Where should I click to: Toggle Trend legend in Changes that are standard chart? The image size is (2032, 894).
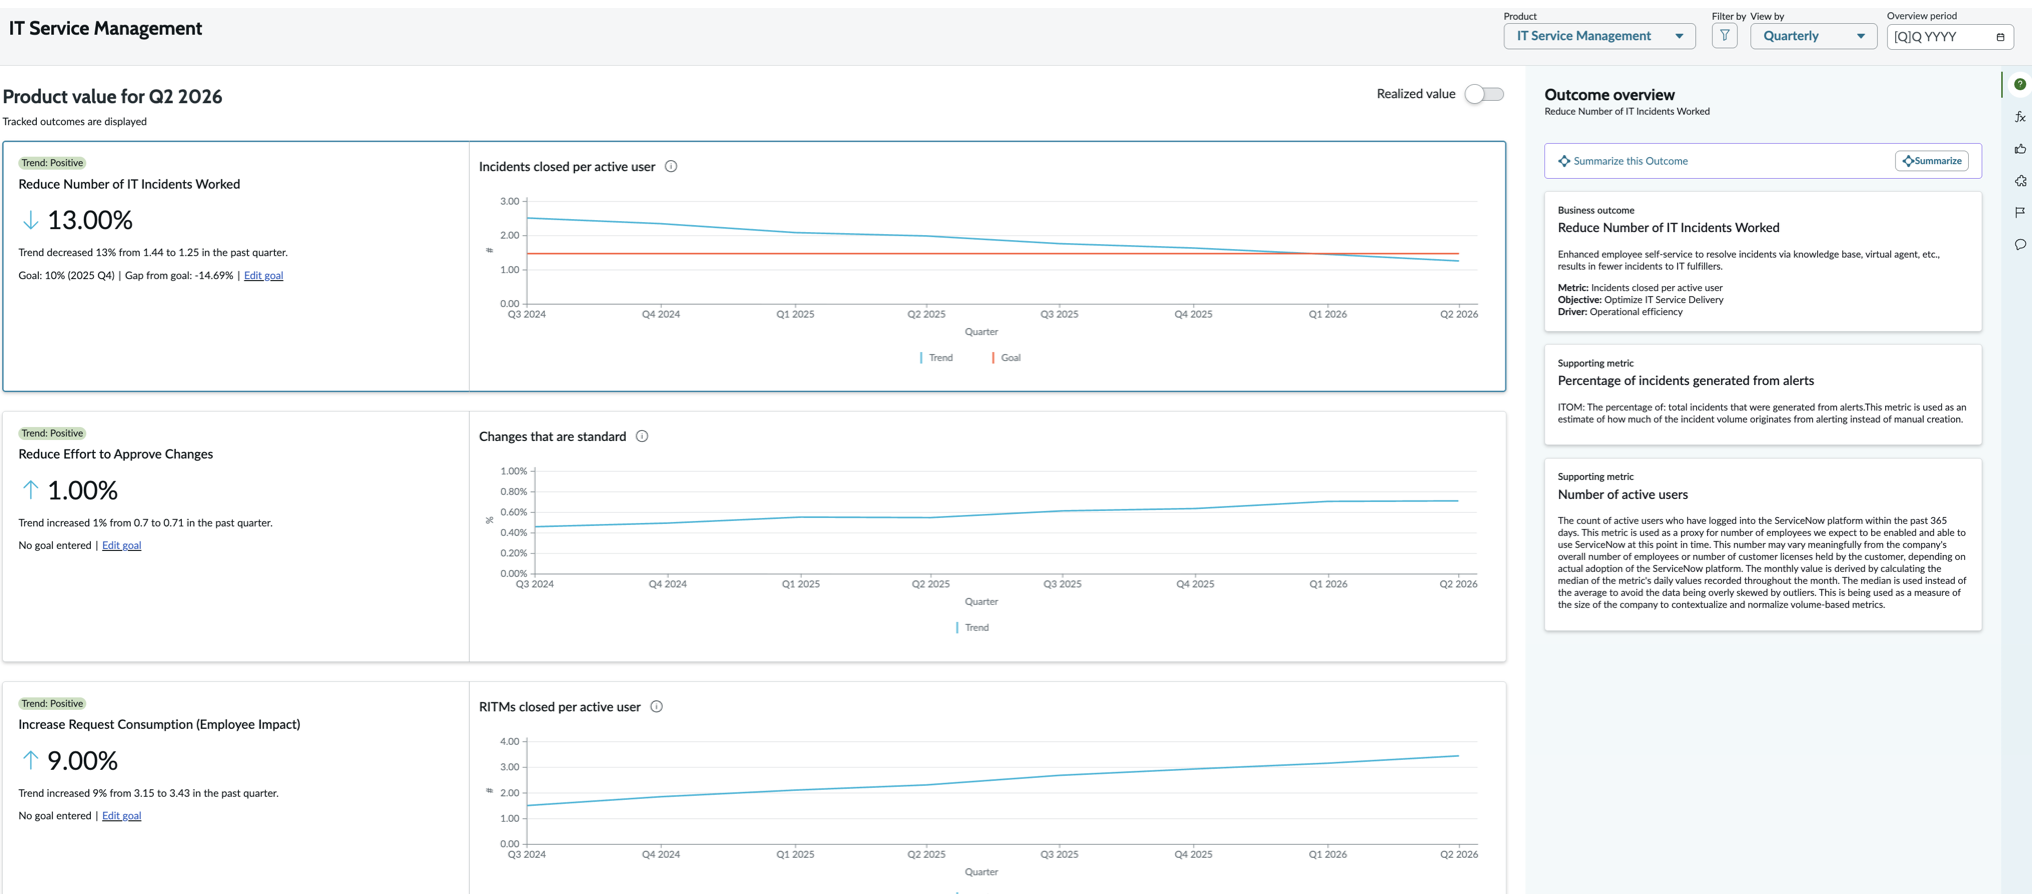973,628
